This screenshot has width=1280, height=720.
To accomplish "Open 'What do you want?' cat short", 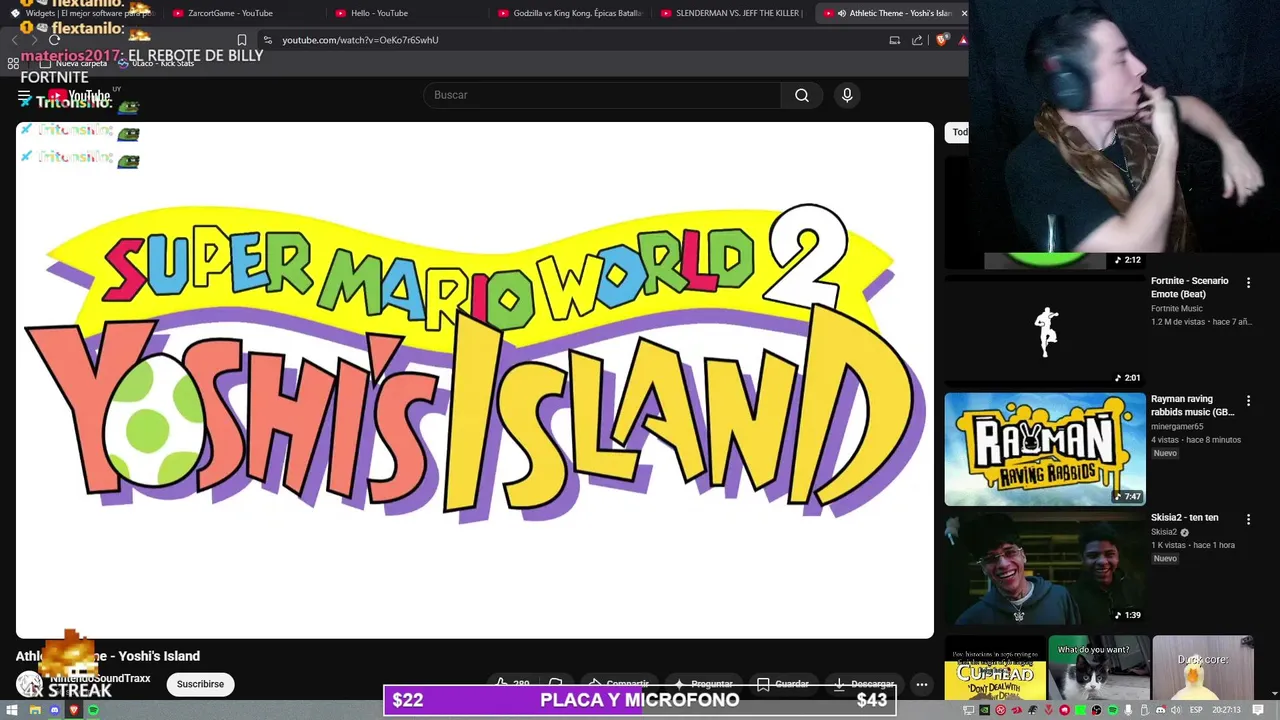I will click(1098, 668).
